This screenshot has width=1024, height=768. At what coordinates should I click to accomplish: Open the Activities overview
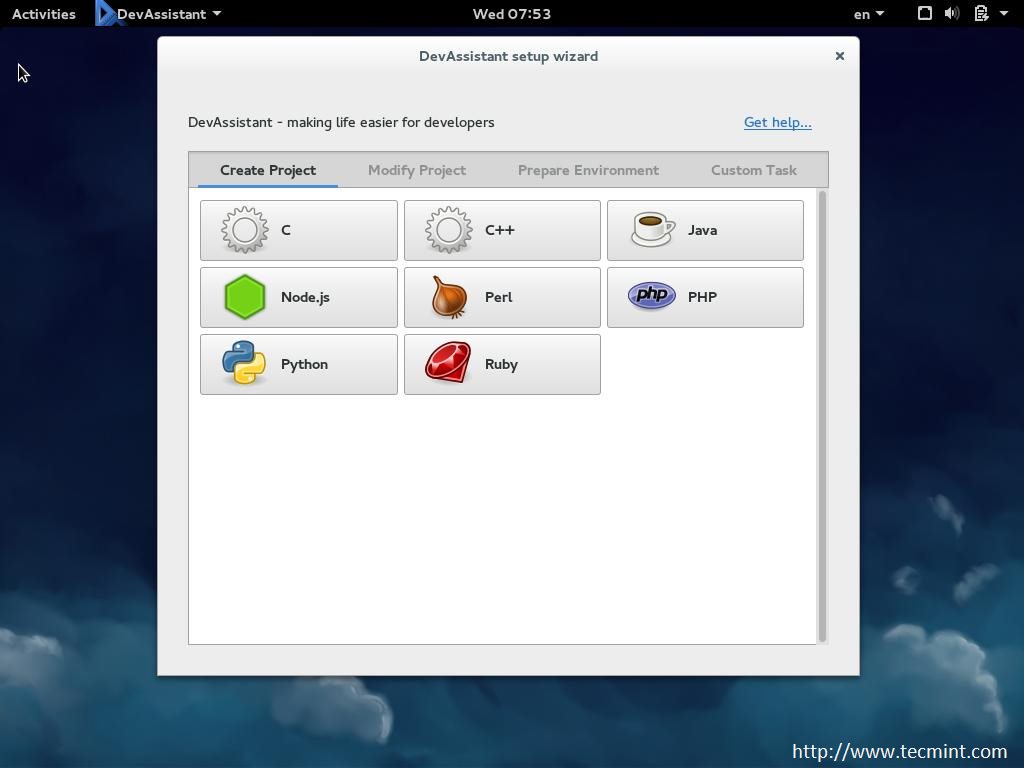43,13
